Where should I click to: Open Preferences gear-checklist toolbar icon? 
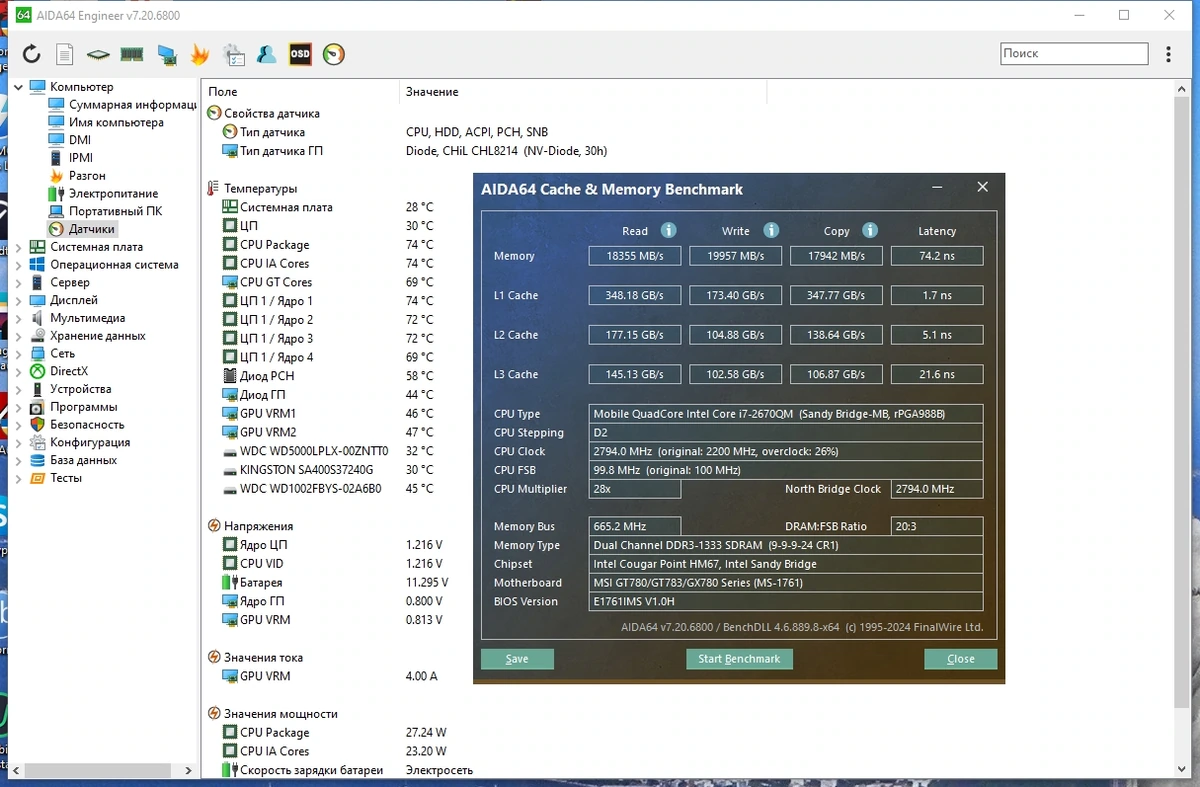click(233, 54)
